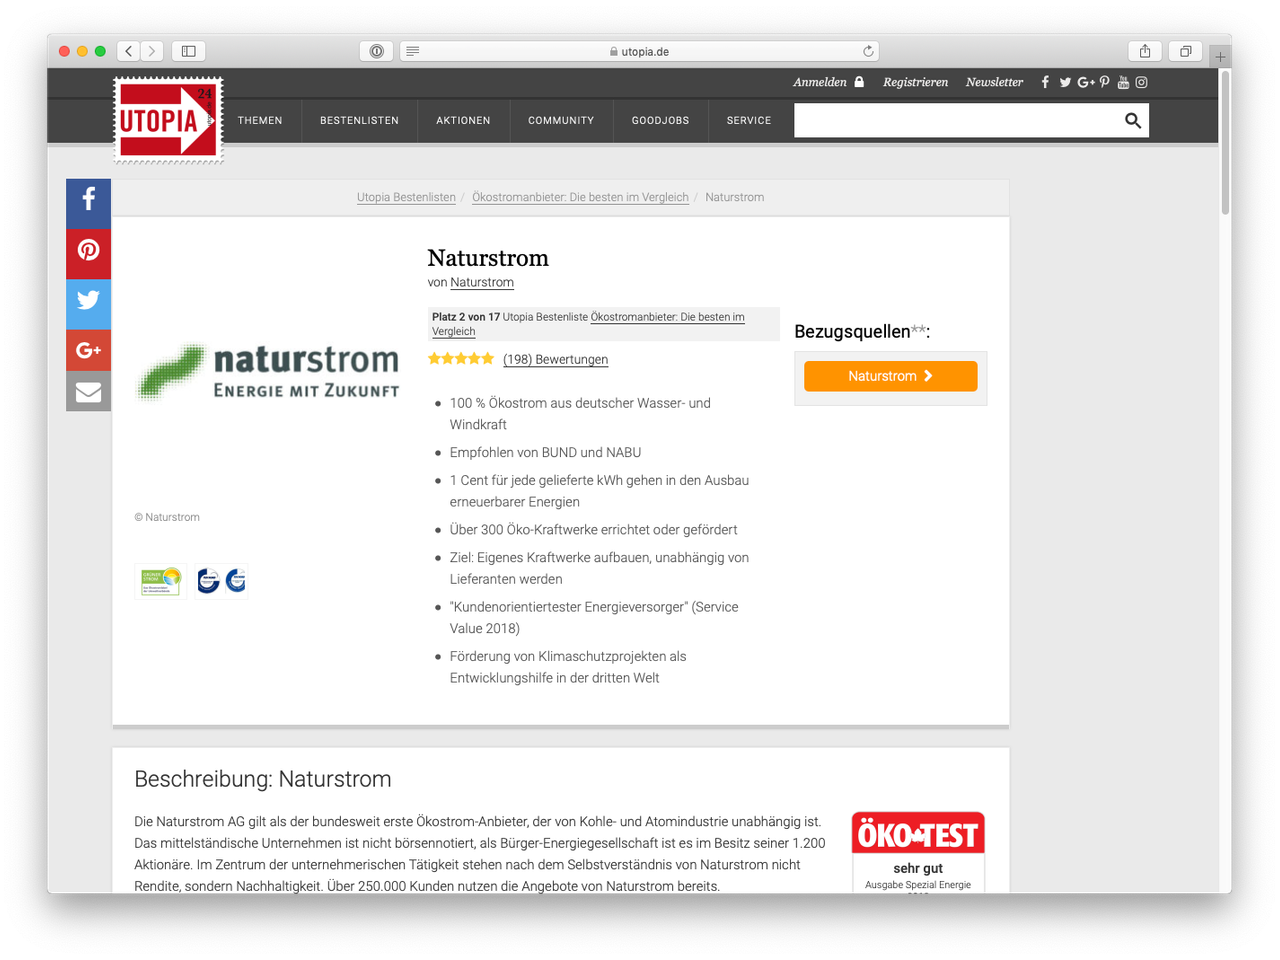The width and height of the screenshot is (1280, 960).
Task: Open Ökostromanbieter breadcrumb link
Action: 580,197
